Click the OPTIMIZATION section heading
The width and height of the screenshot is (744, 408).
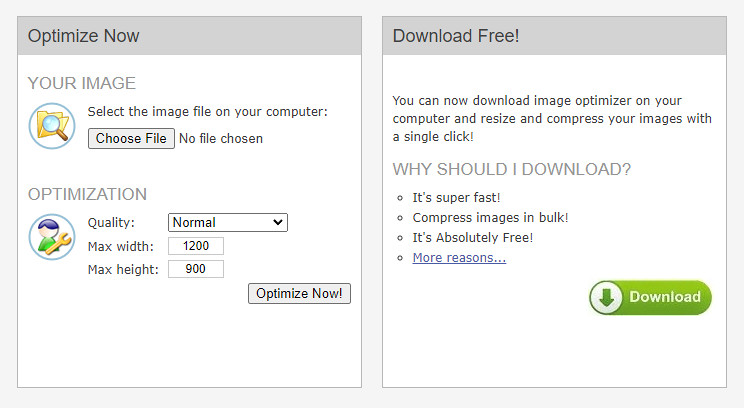click(x=87, y=194)
